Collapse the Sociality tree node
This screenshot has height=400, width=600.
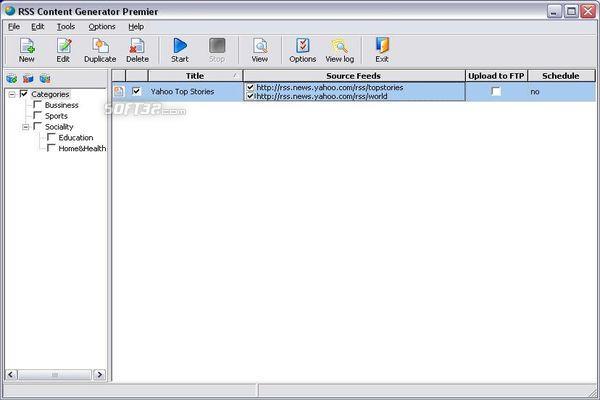[x=25, y=127]
